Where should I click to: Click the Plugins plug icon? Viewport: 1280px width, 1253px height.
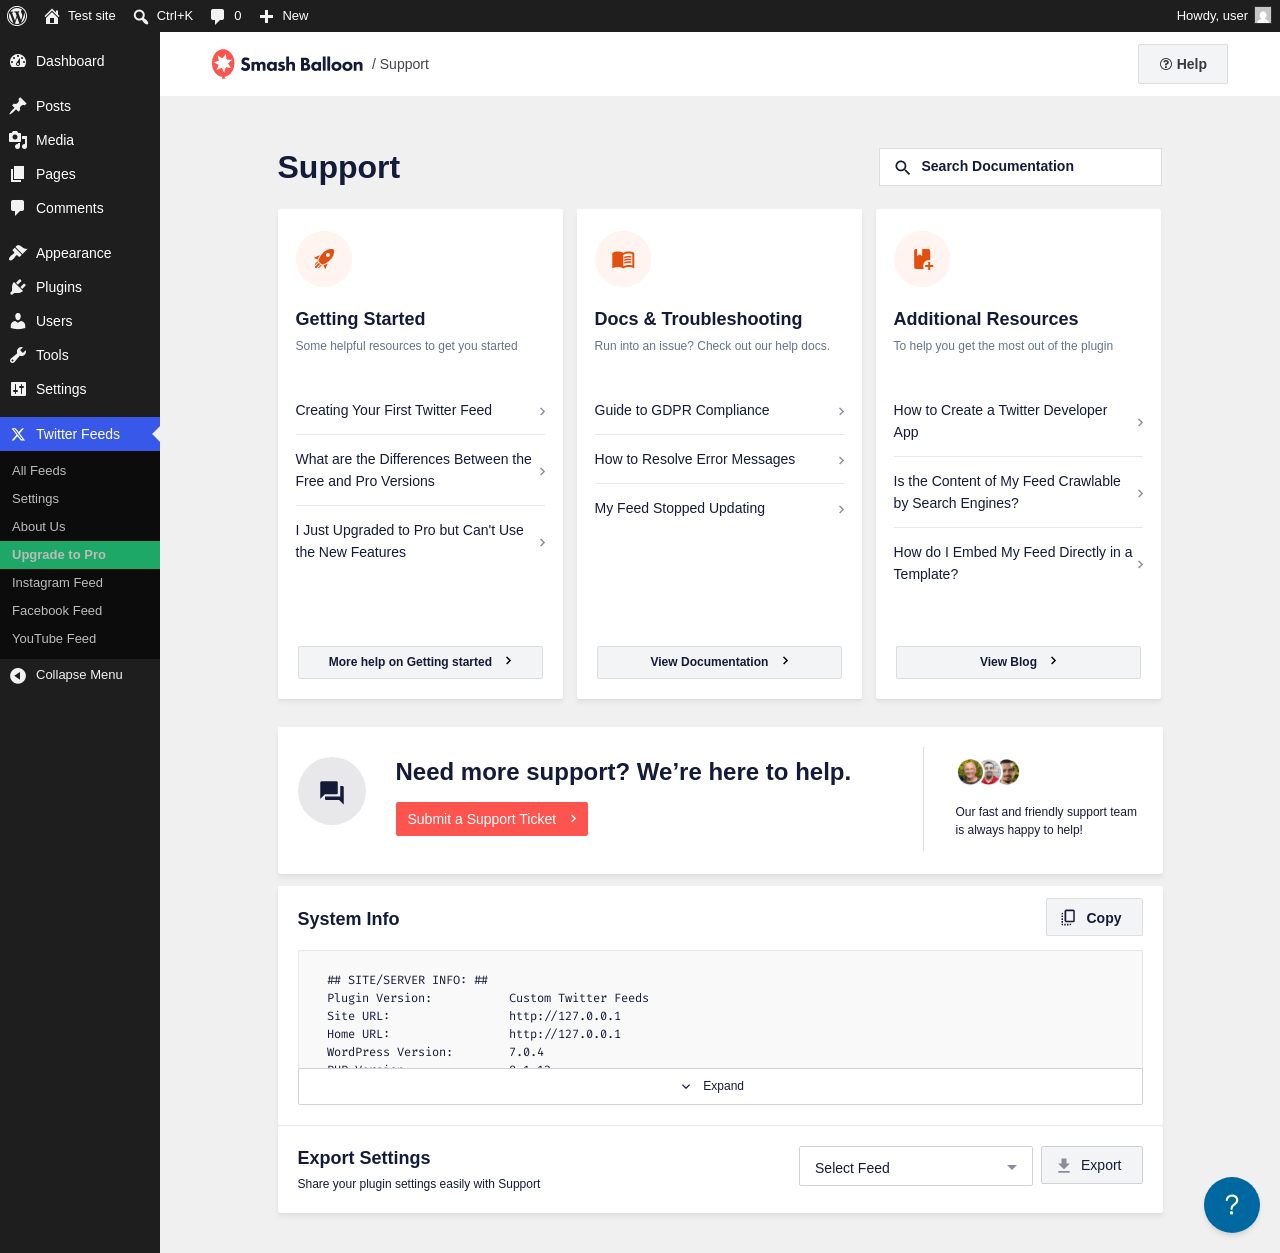tap(18, 287)
